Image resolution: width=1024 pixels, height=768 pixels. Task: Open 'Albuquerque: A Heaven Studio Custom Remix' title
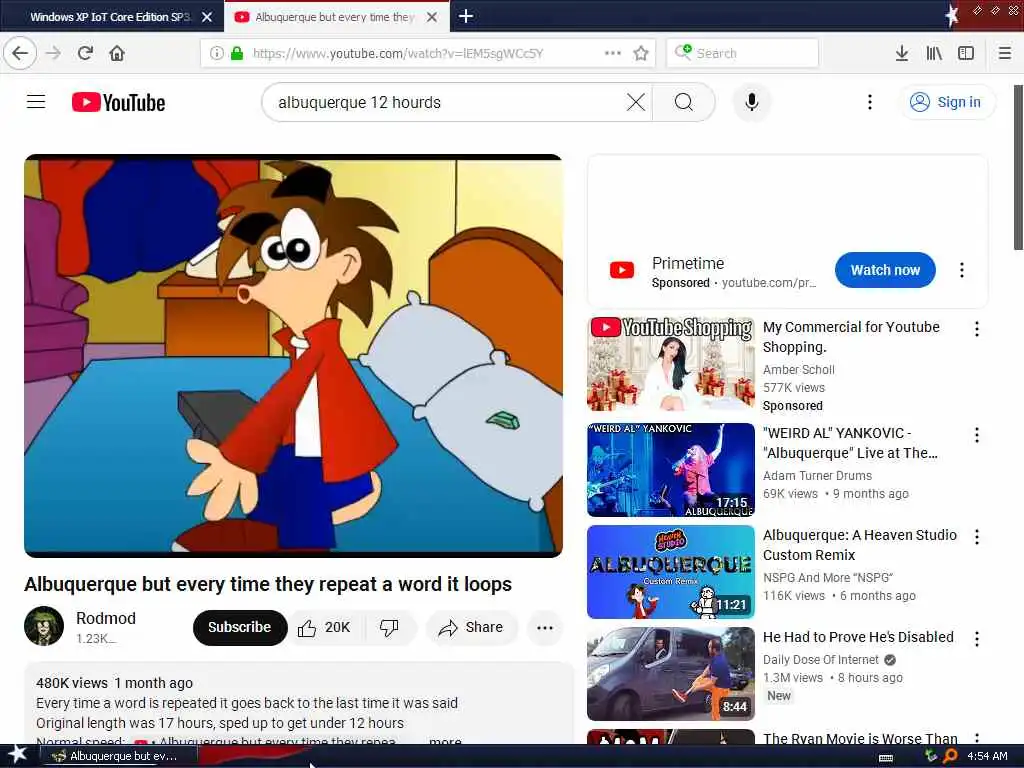tap(859, 545)
